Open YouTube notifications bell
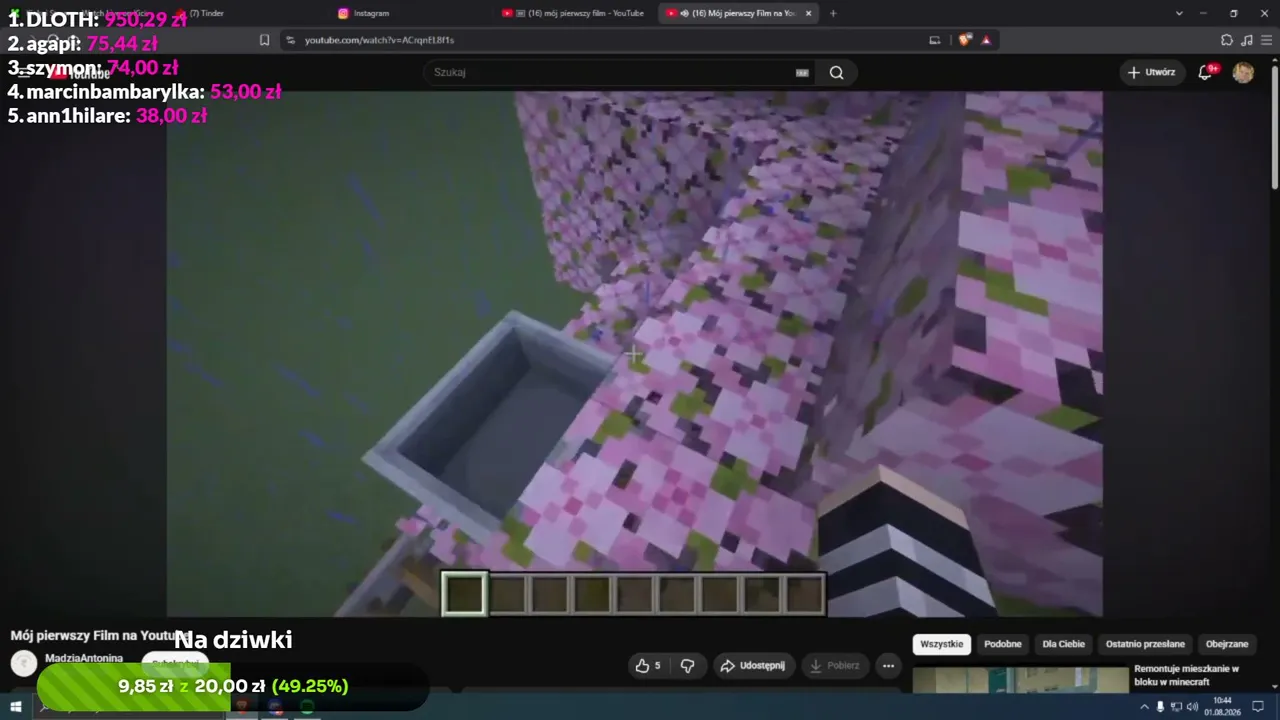 (1206, 72)
